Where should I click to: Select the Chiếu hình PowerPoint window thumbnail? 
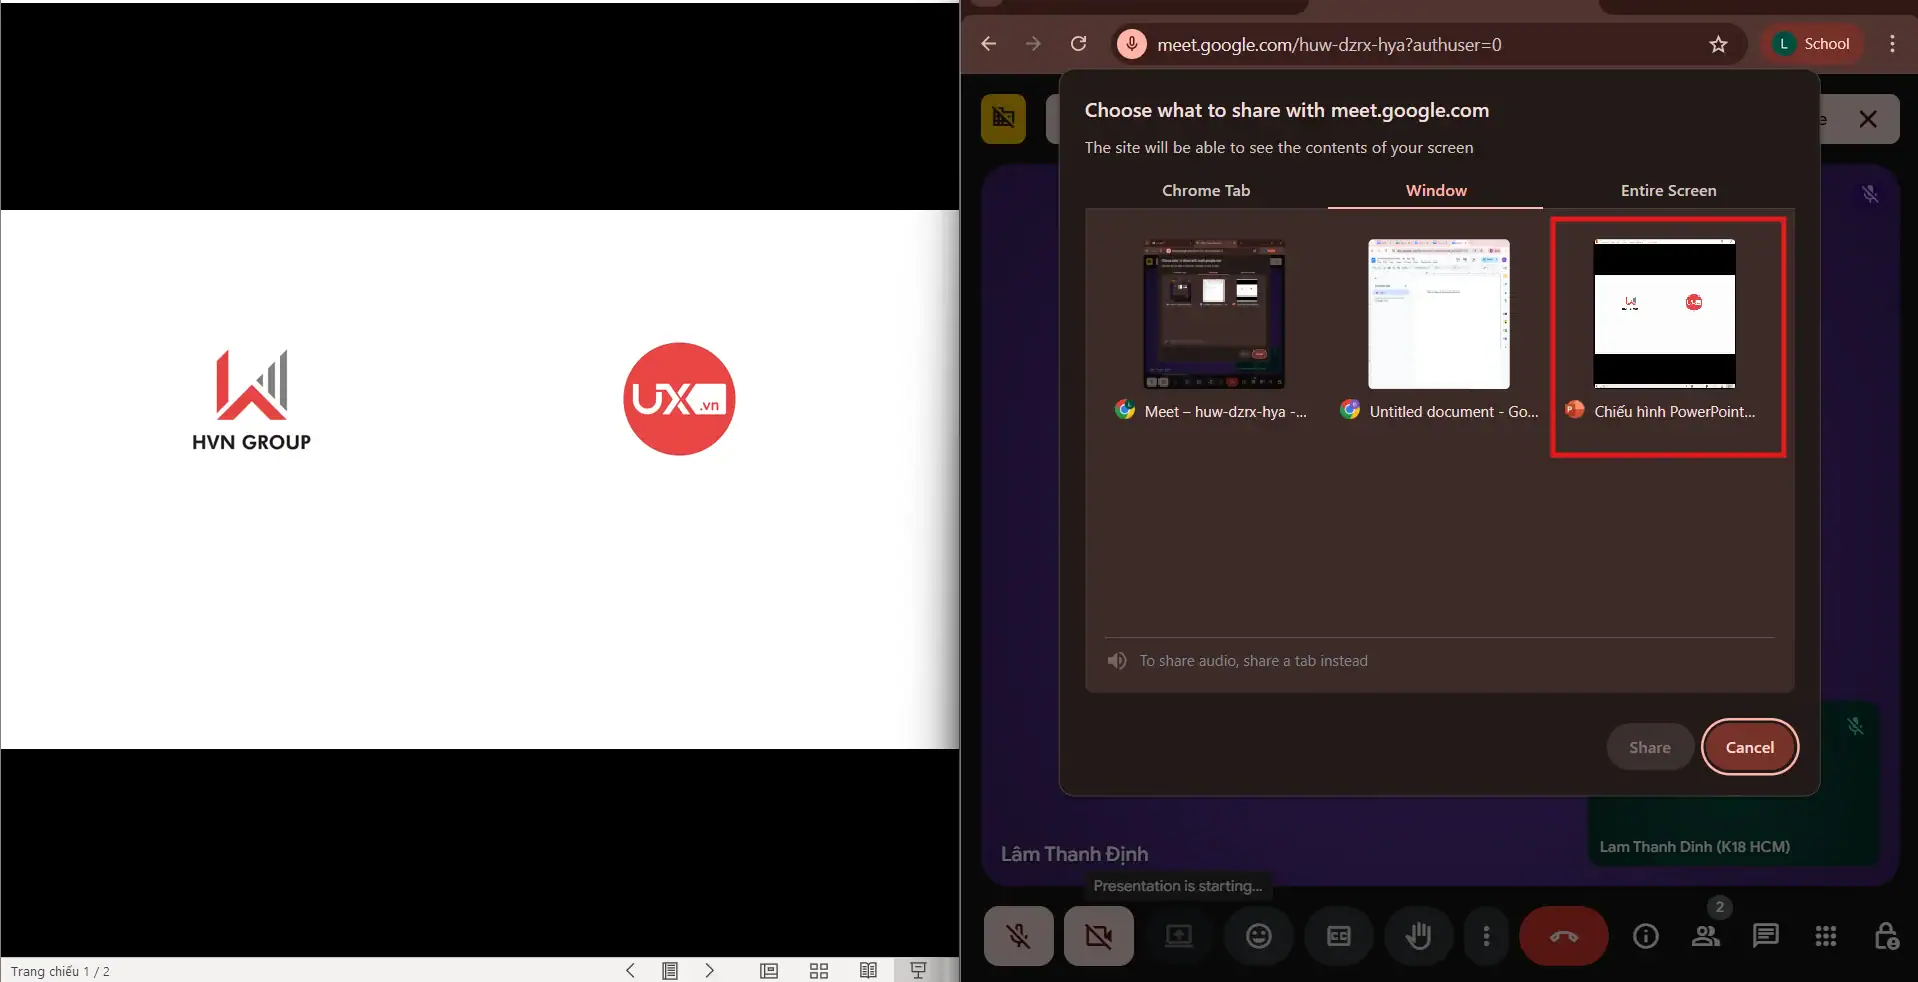coord(1665,314)
